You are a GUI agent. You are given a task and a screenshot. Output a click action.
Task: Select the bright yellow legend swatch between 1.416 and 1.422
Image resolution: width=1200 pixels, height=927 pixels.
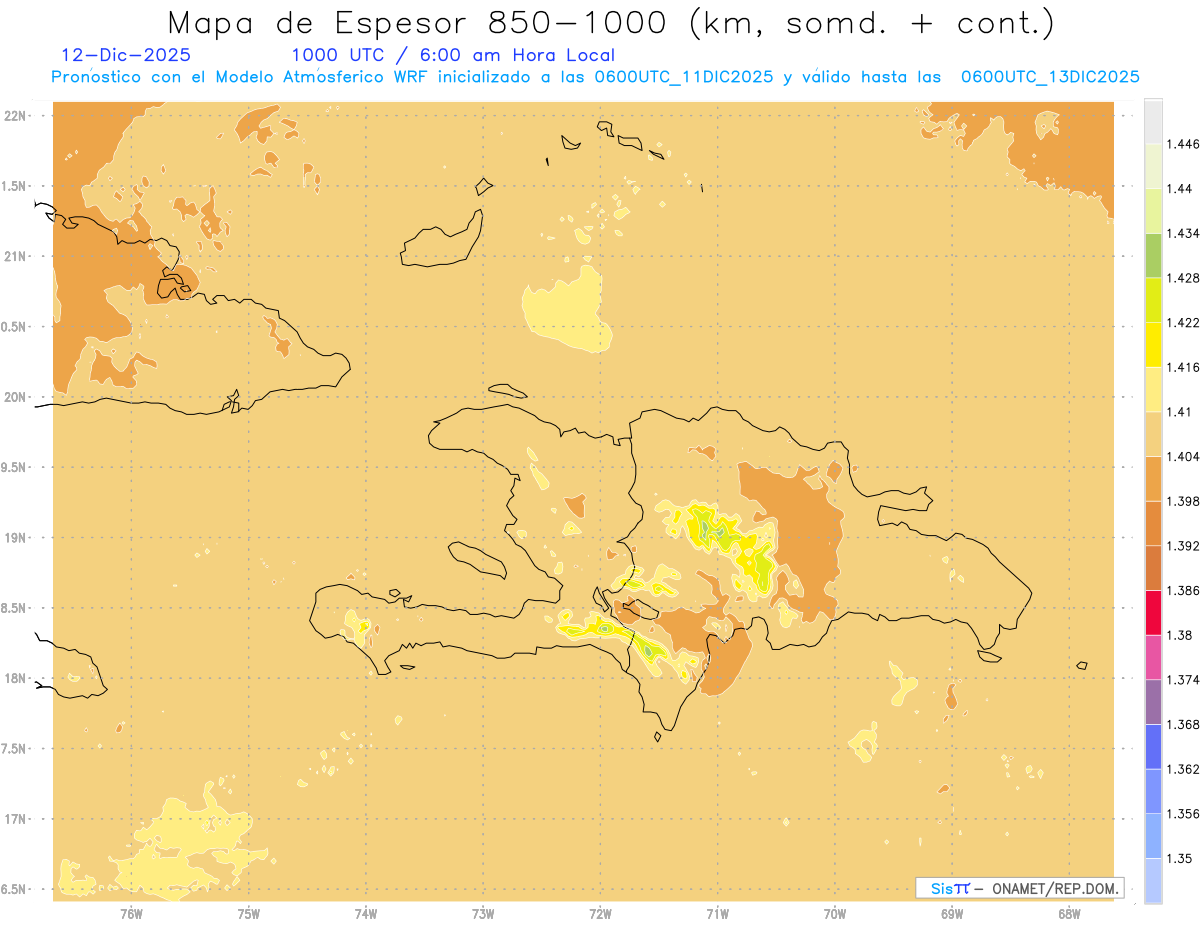click(1153, 344)
